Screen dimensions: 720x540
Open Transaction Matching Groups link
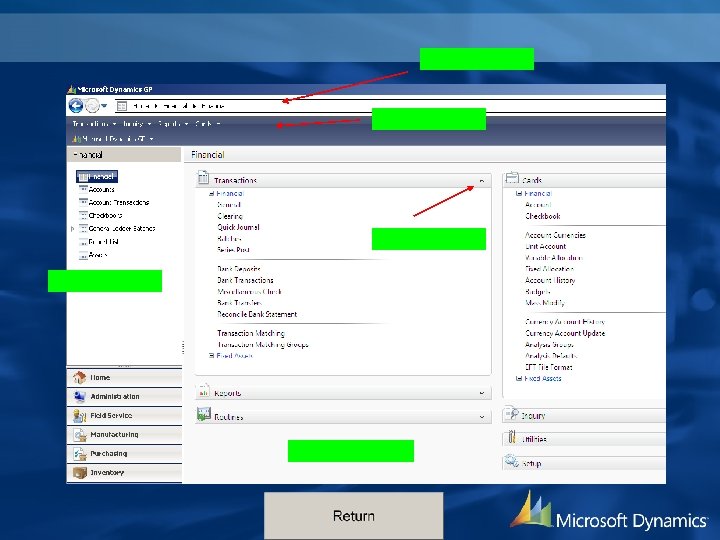[263, 345]
